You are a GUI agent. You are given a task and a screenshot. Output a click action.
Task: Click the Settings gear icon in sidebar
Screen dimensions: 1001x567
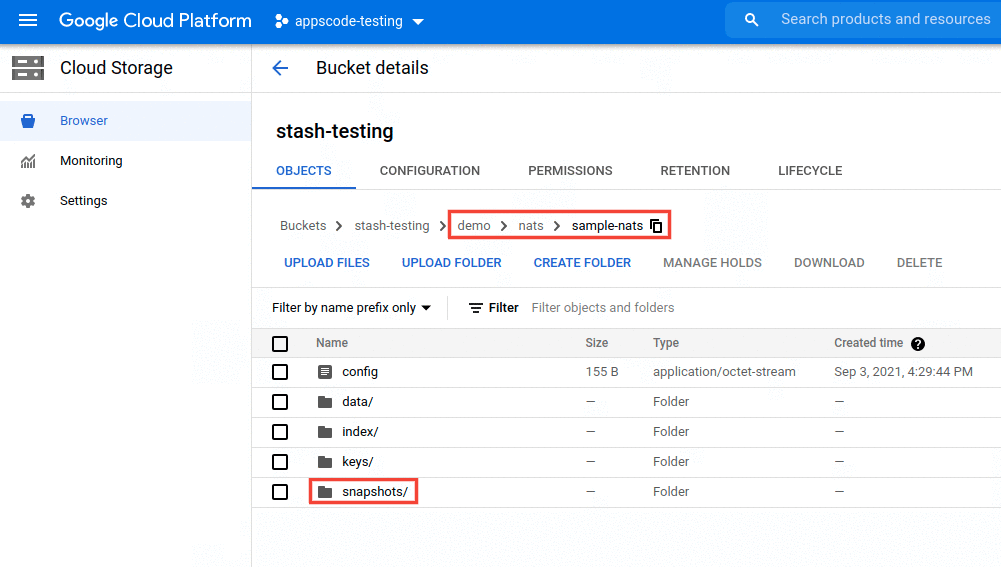(x=28, y=201)
